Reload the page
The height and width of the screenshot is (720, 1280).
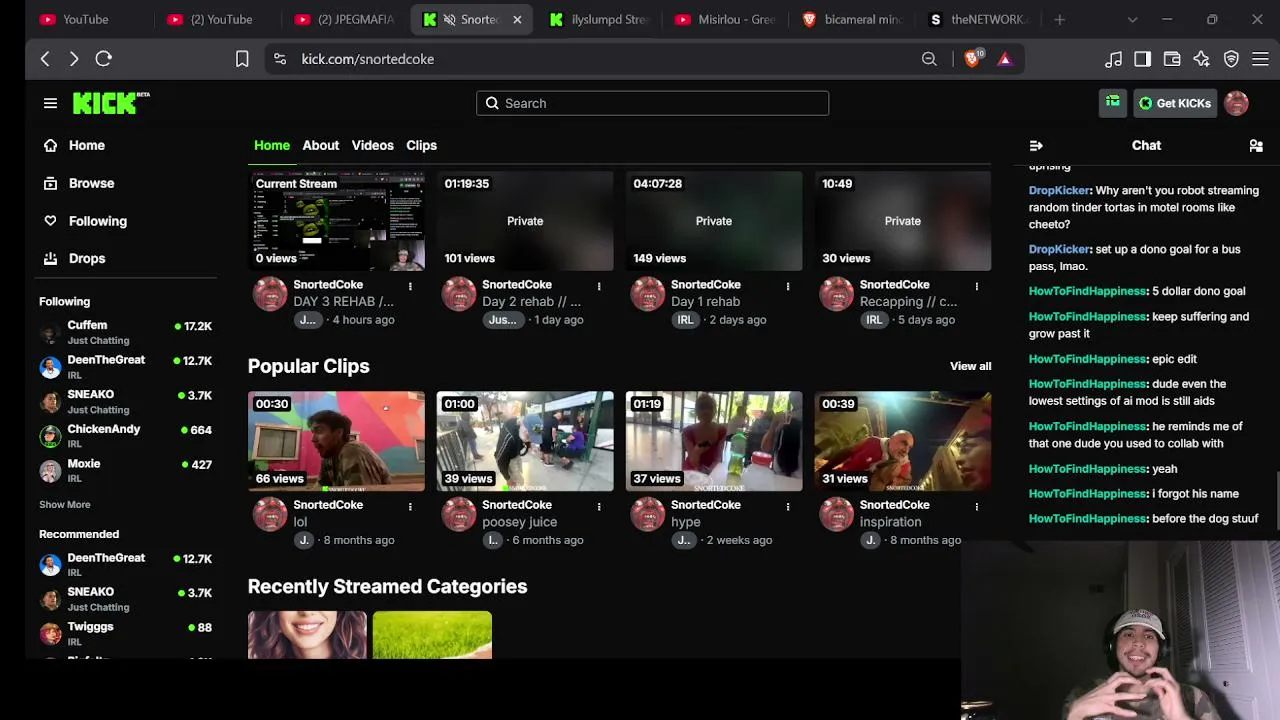tap(104, 59)
